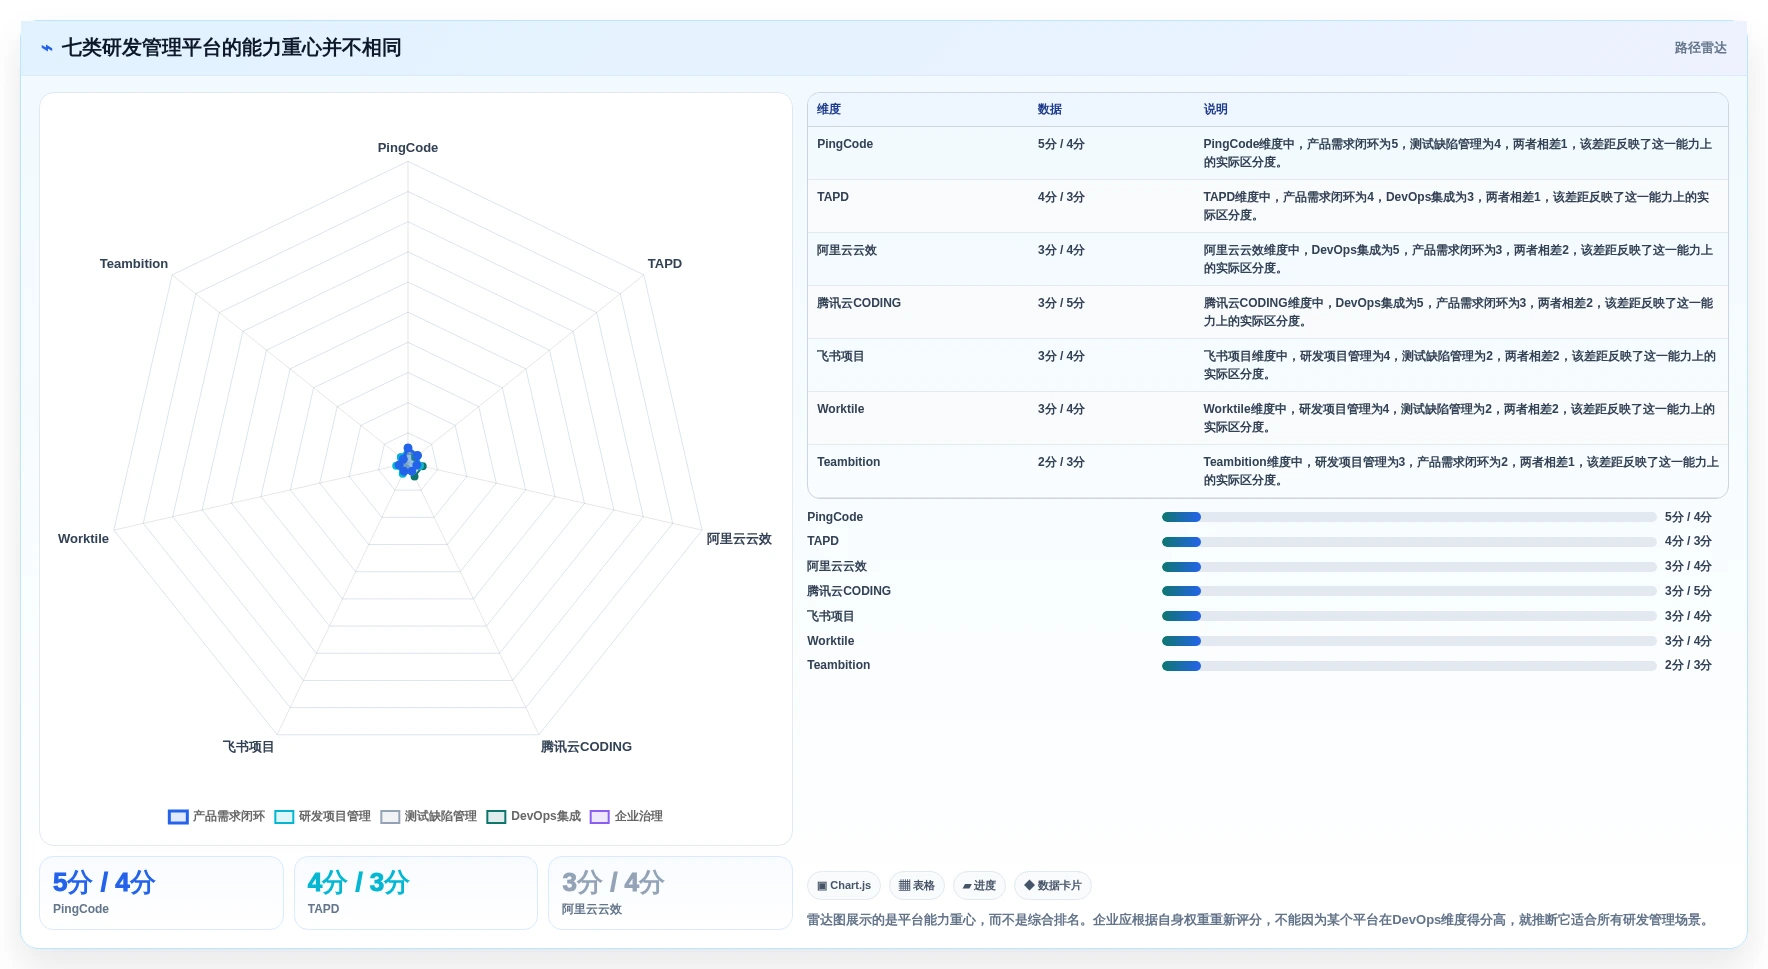Click the 数据卡片 tag
This screenshot has height=969, width=1768.
click(x=1052, y=885)
